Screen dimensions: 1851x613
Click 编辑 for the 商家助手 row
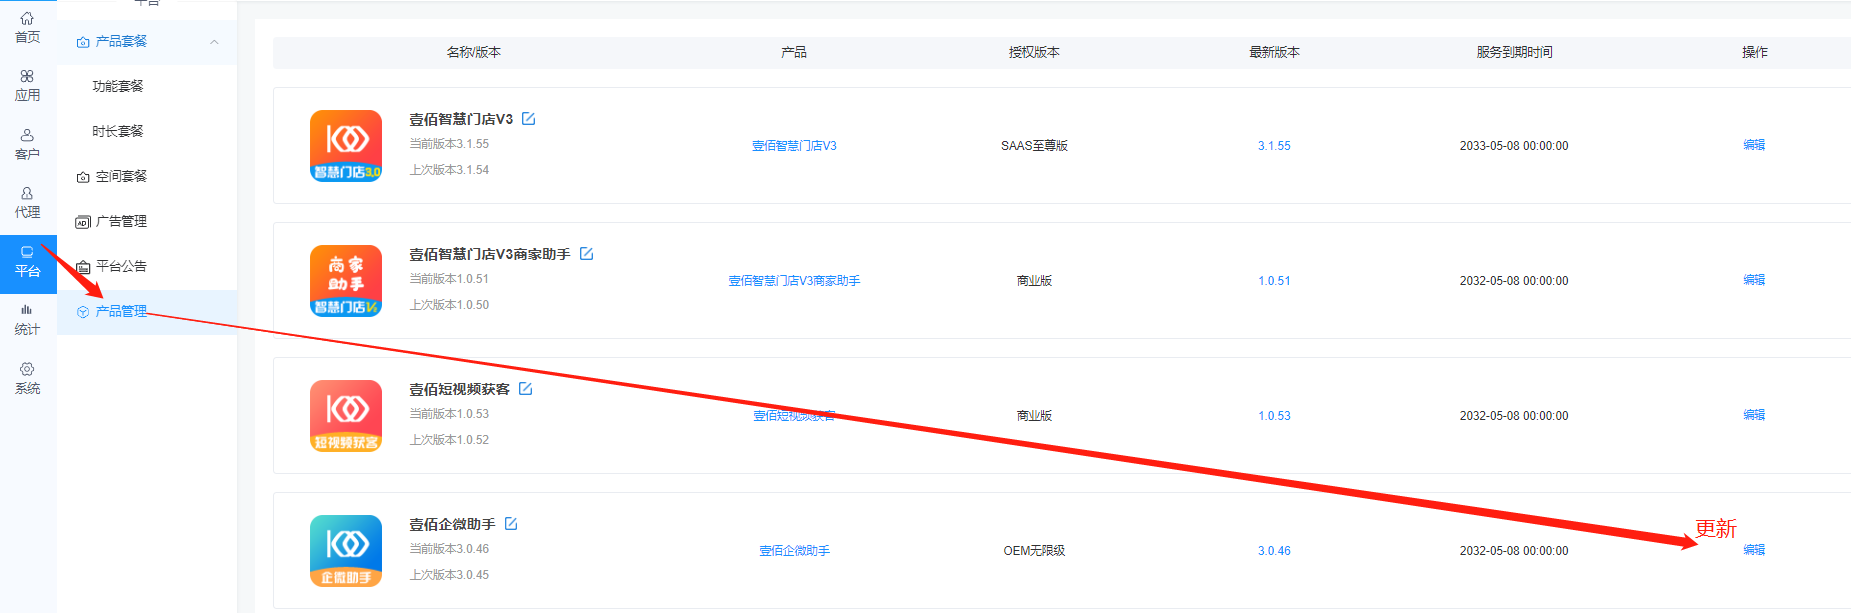pyautogui.click(x=1754, y=280)
